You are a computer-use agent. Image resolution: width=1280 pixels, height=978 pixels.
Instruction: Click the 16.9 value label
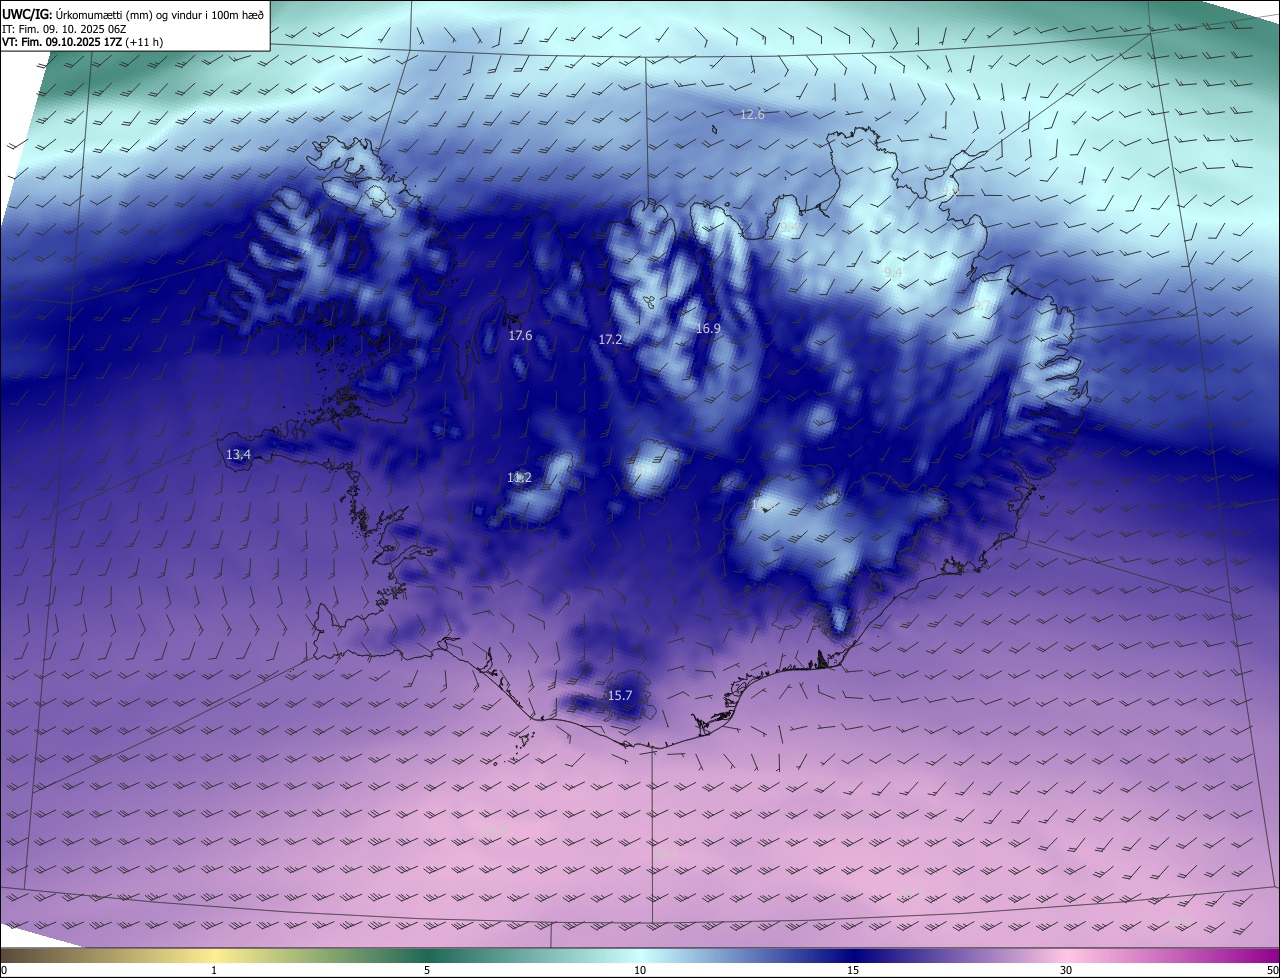point(708,328)
